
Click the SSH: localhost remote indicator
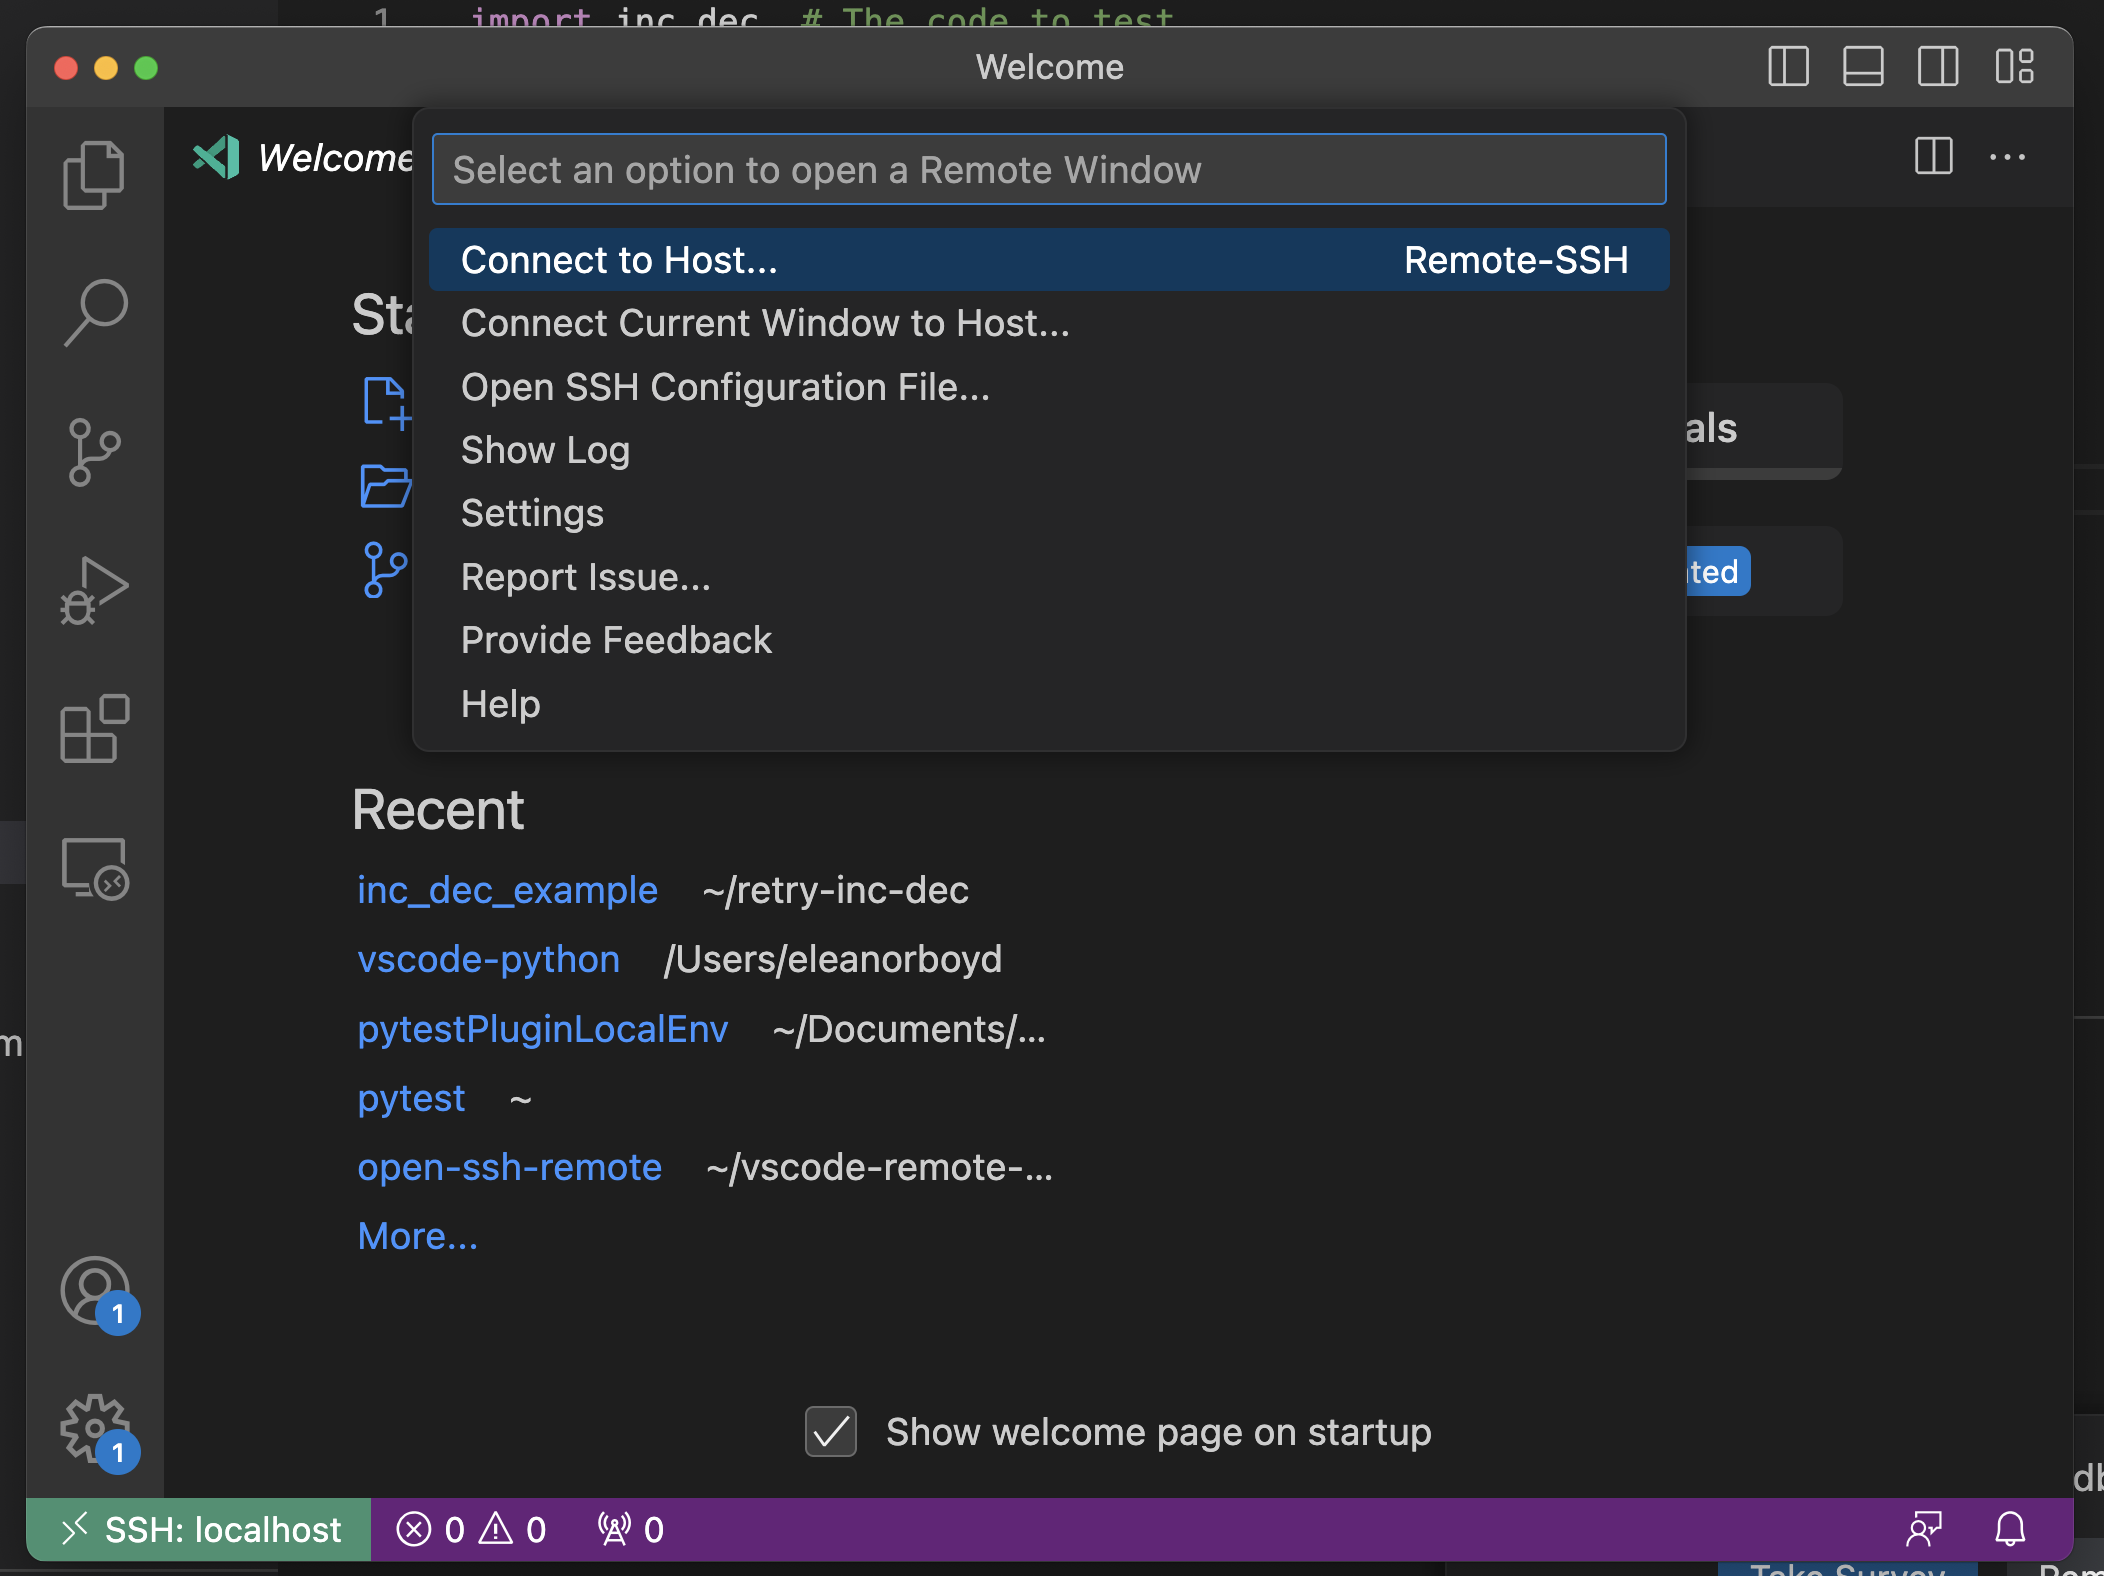coord(199,1529)
